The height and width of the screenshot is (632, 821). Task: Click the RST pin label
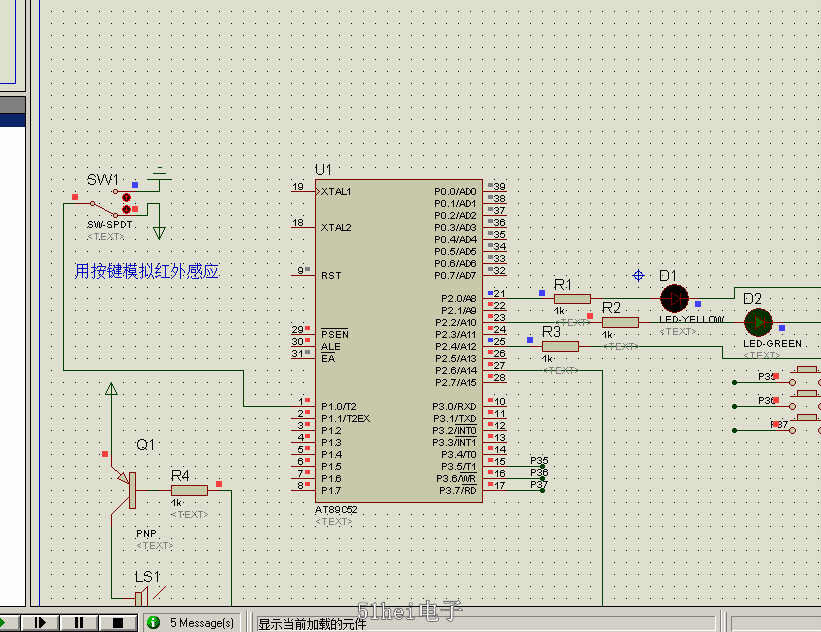point(331,275)
